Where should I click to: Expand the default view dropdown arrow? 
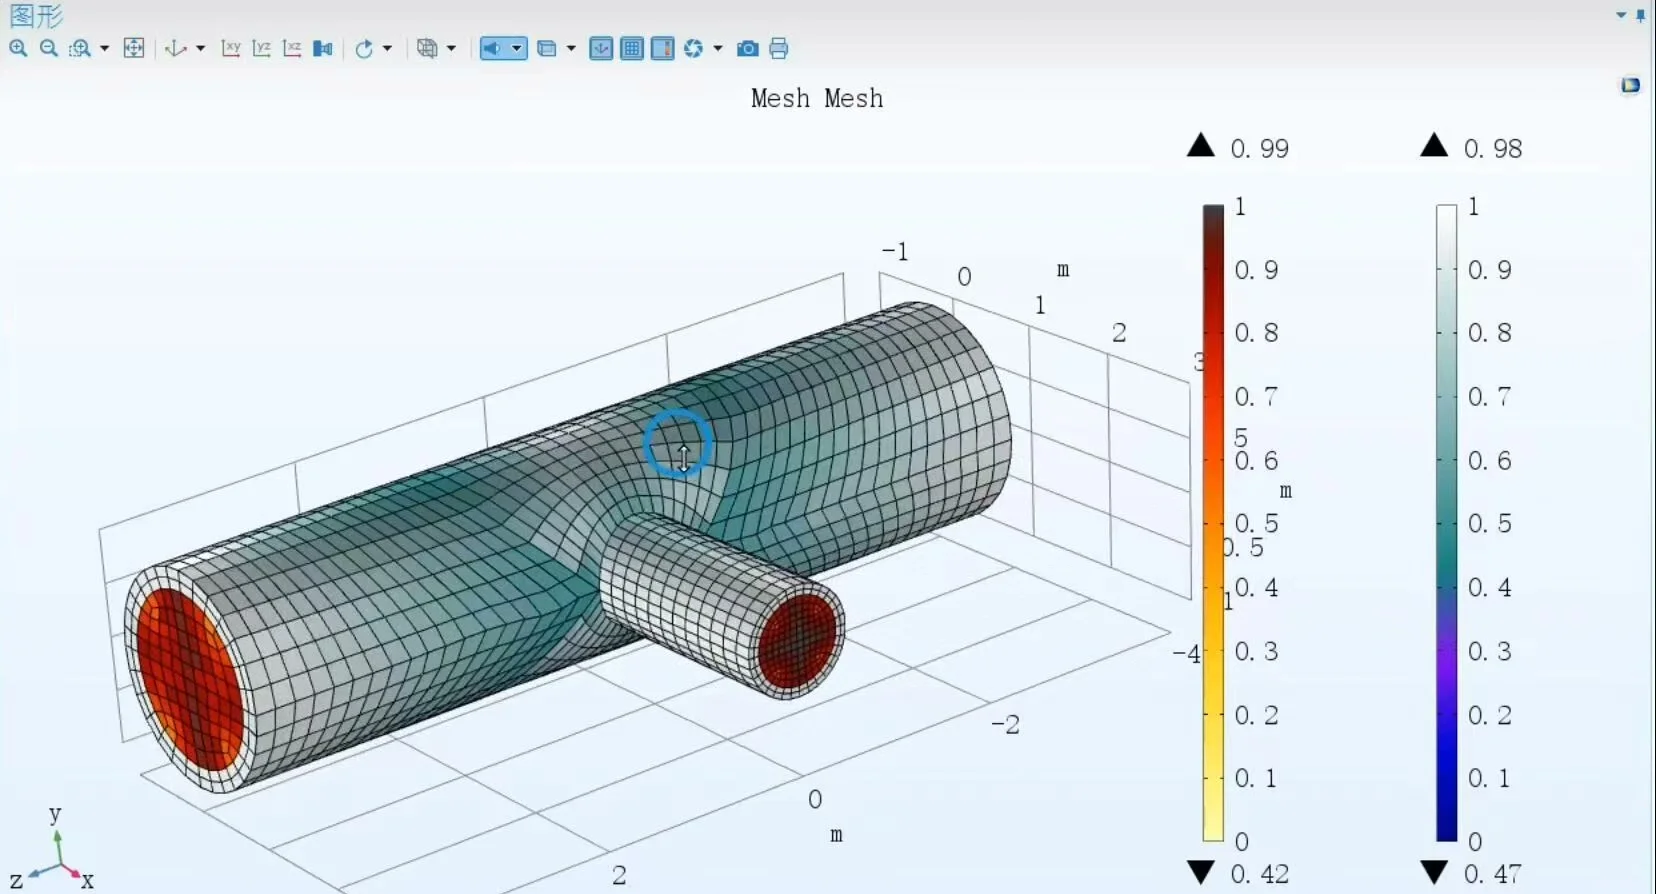pyautogui.click(x=200, y=48)
